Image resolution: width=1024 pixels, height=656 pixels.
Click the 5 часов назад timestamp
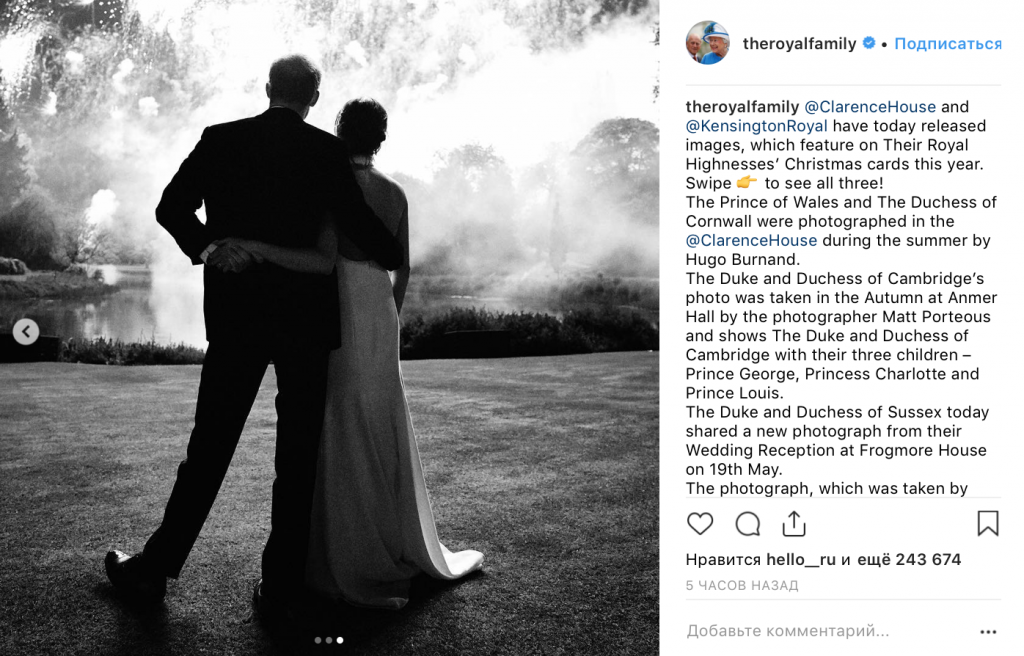(742, 585)
